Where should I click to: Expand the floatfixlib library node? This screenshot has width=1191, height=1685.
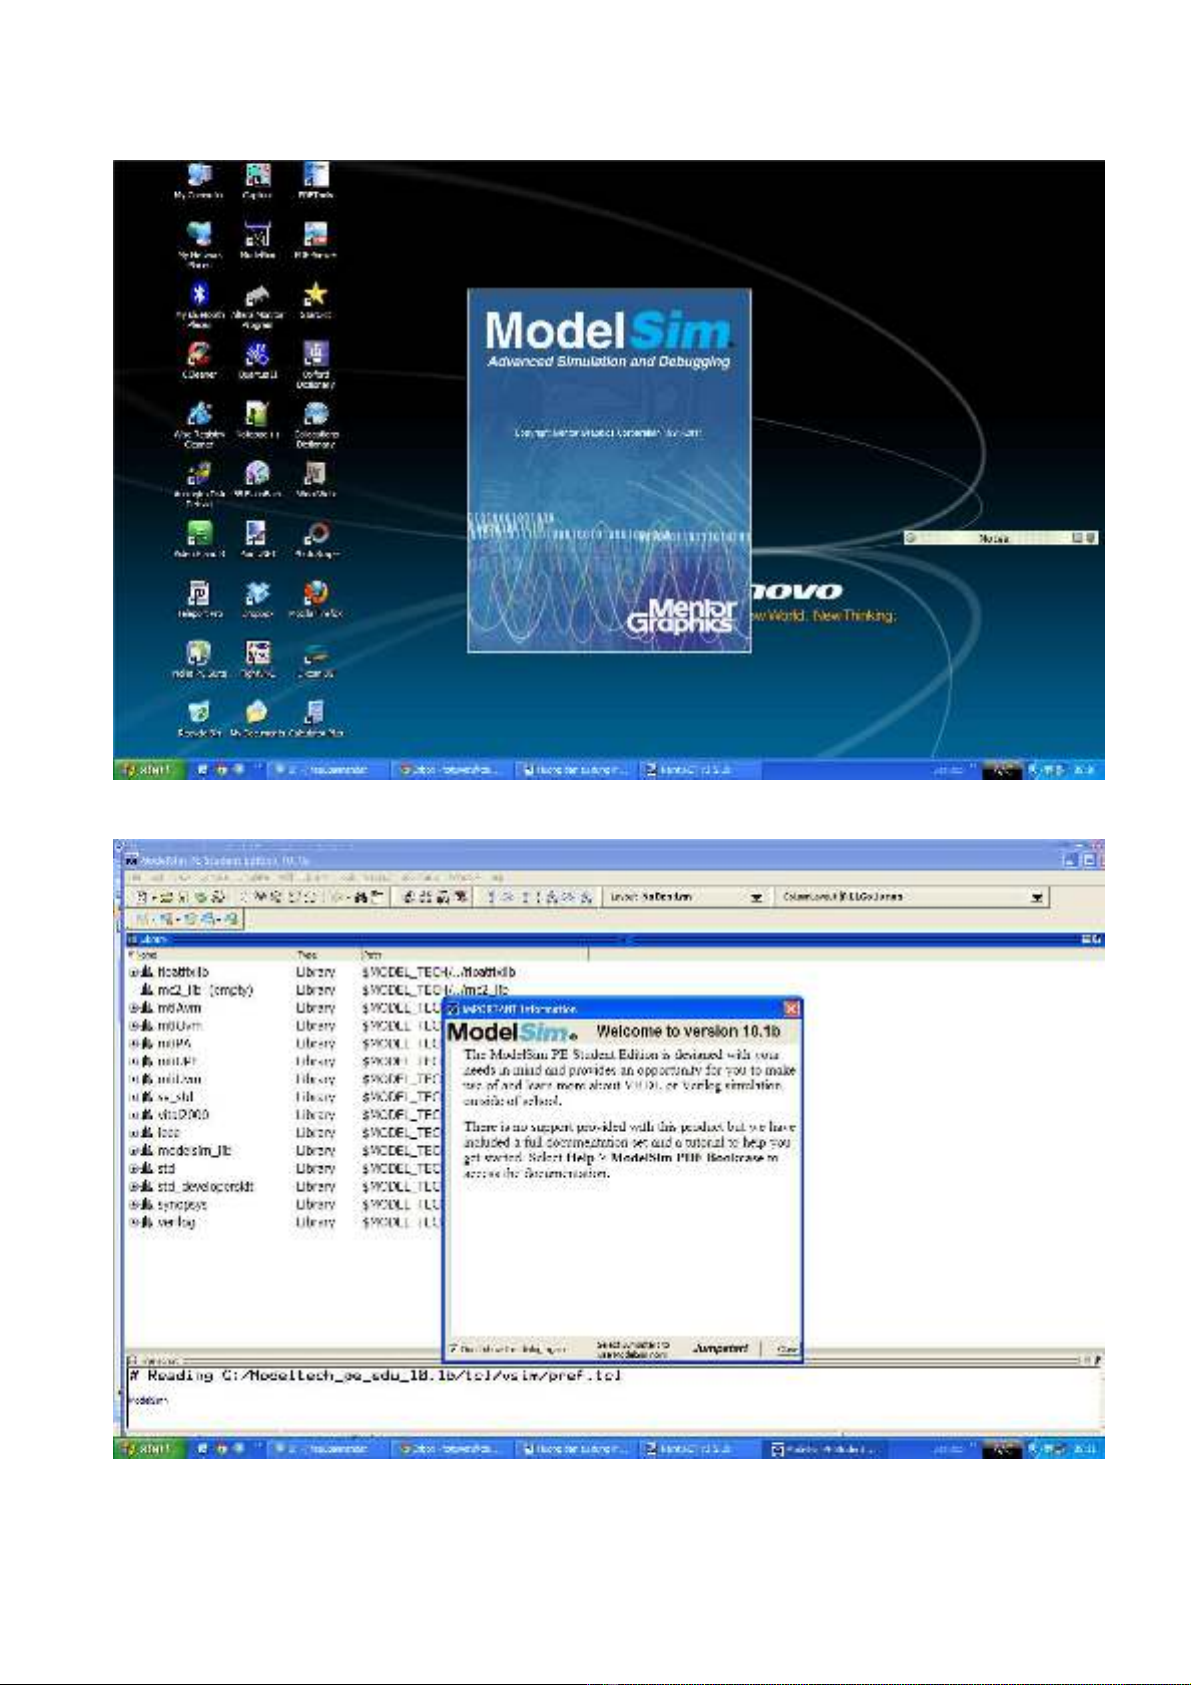(x=134, y=972)
